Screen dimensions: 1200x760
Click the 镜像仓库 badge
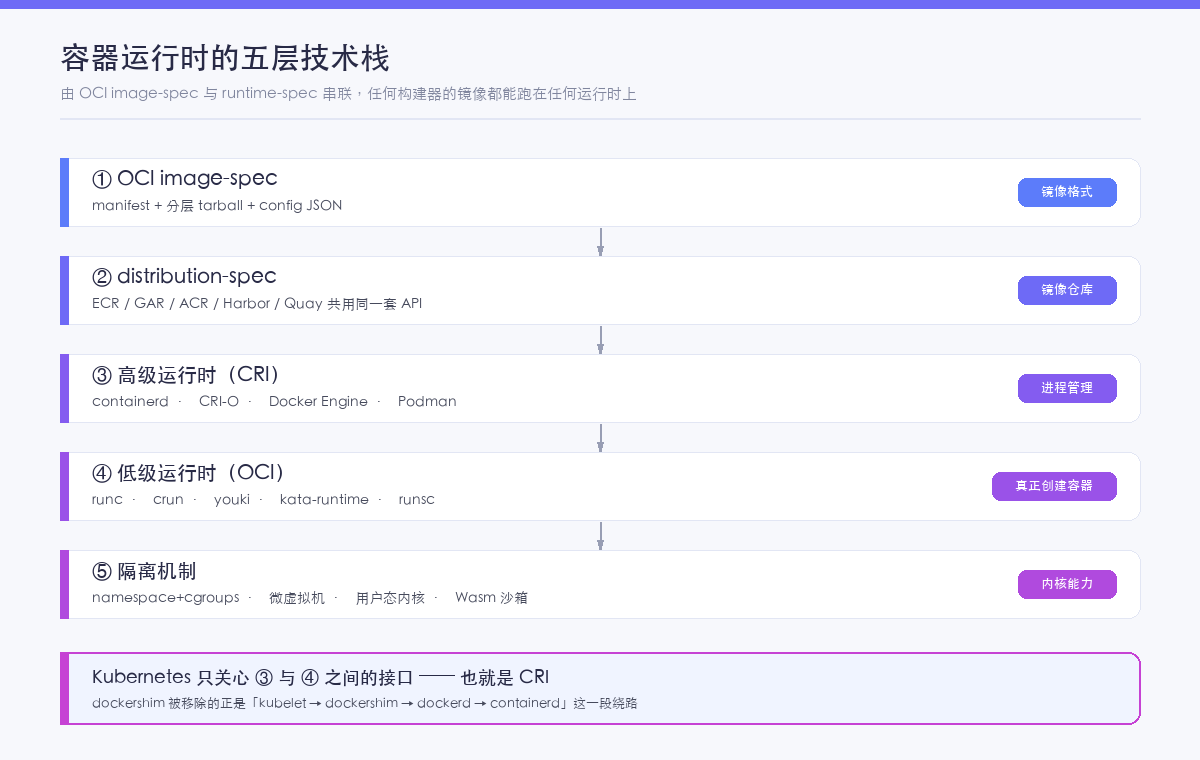click(1067, 290)
